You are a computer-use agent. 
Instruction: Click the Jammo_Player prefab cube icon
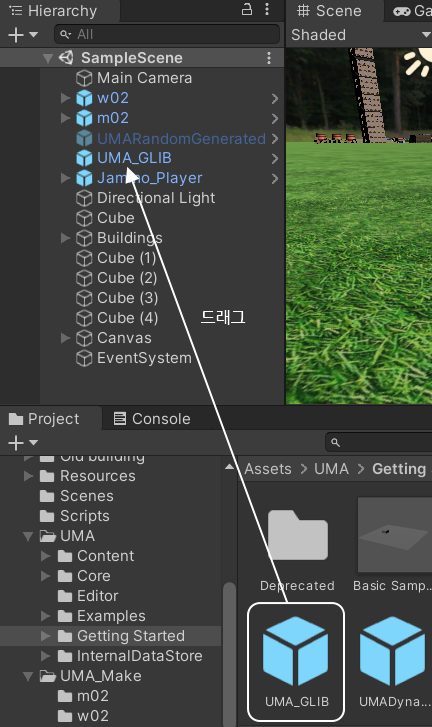84,178
